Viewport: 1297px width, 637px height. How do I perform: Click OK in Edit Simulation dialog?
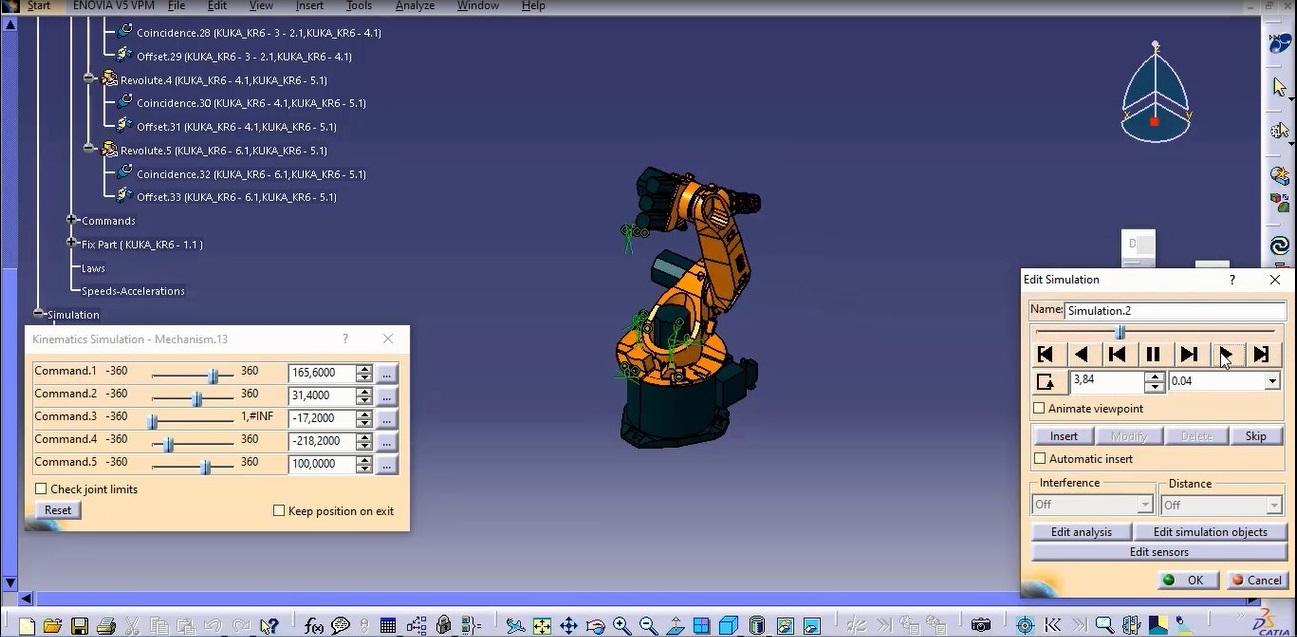pyautogui.click(x=1187, y=580)
